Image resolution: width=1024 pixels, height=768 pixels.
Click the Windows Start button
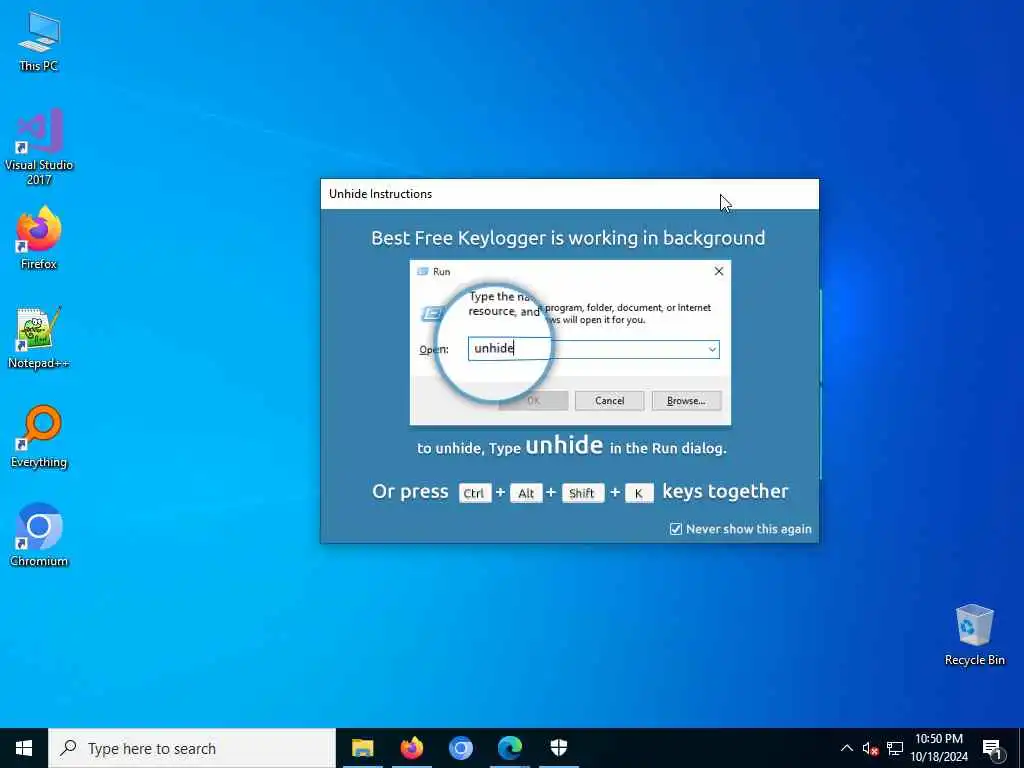[24, 748]
